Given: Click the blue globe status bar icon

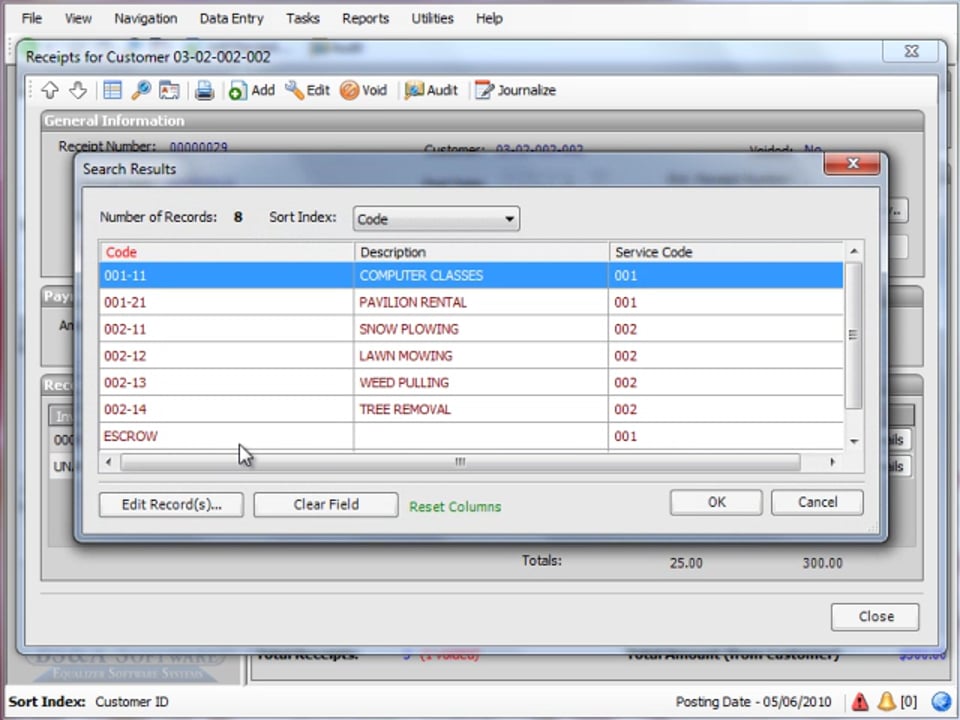Looking at the screenshot, I should 940,702.
